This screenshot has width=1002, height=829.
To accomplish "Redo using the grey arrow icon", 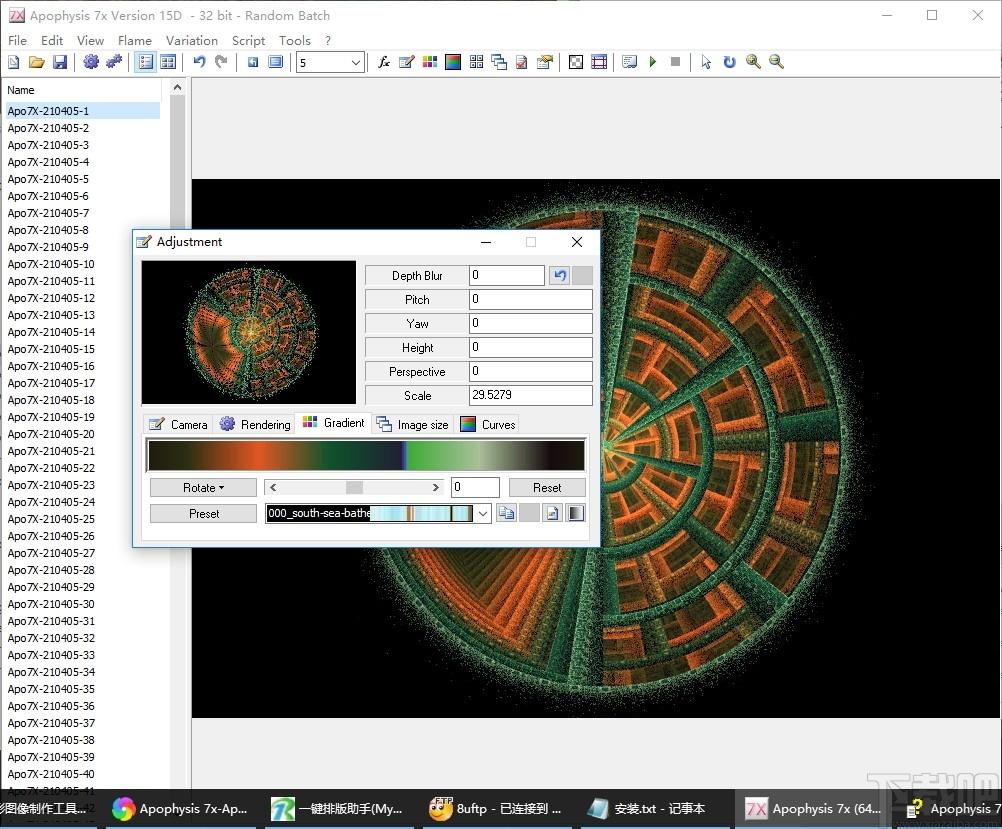I will tap(222, 62).
